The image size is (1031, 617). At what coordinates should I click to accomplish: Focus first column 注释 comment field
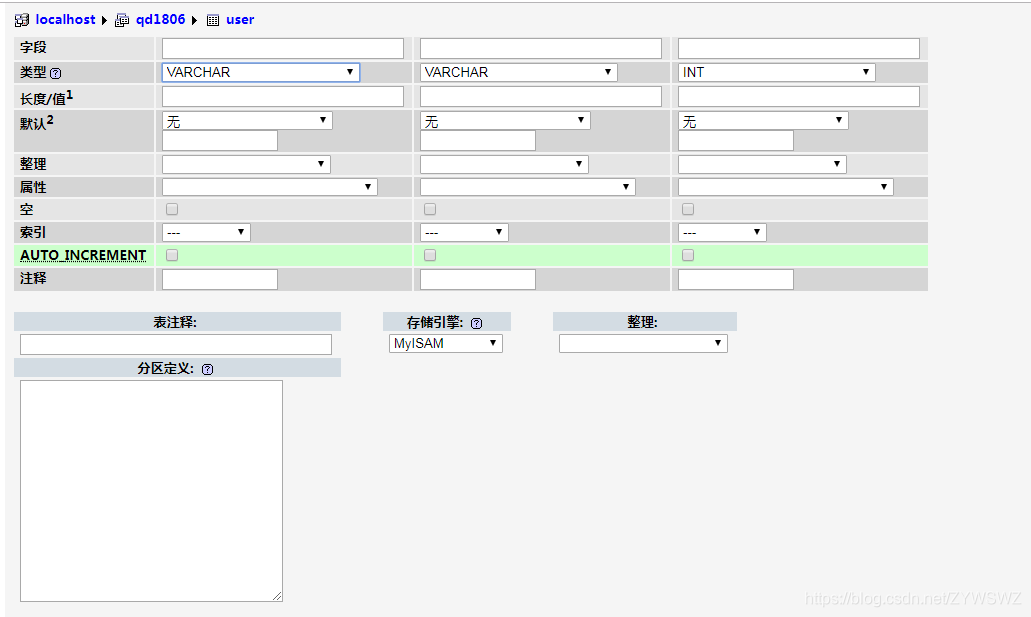(x=220, y=280)
